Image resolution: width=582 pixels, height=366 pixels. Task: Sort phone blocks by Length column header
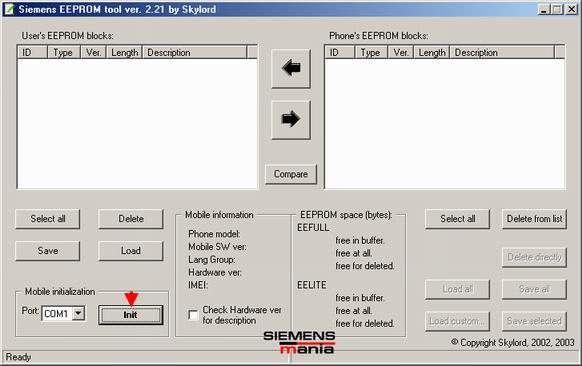432,52
